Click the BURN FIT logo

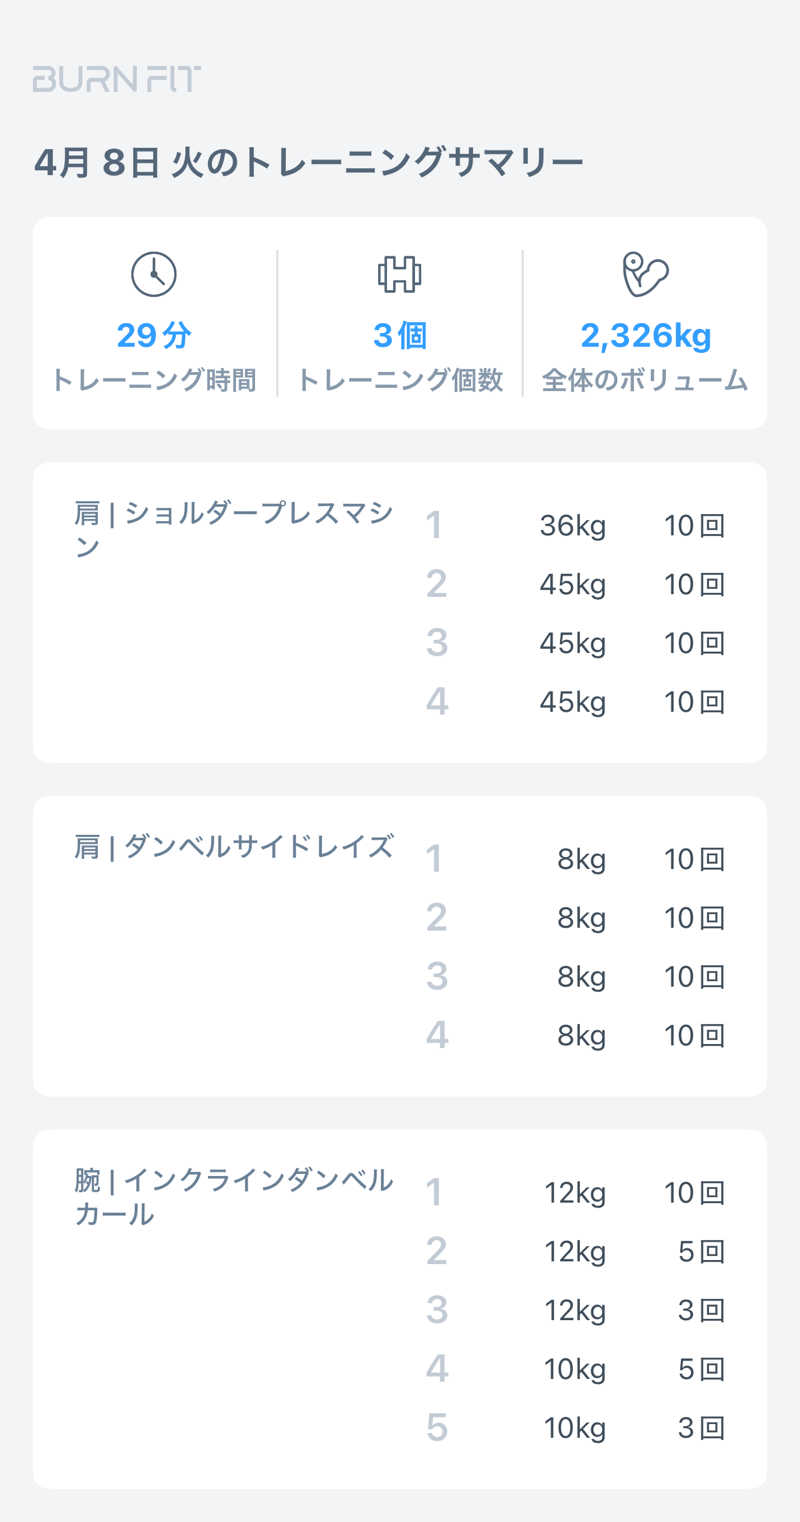(117, 79)
